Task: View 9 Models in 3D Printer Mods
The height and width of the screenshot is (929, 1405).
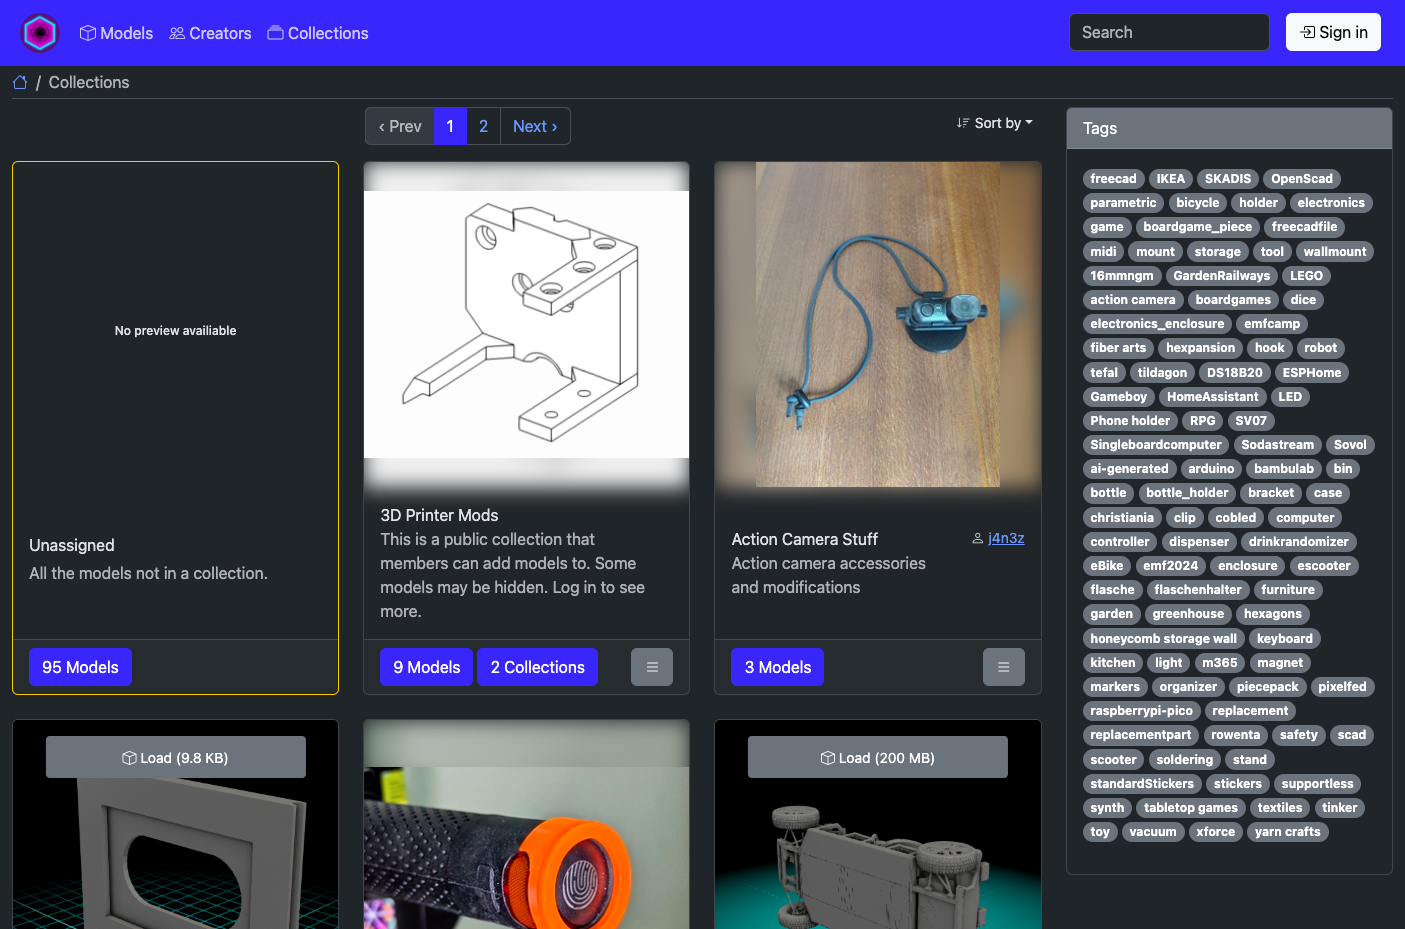Action: click(427, 667)
